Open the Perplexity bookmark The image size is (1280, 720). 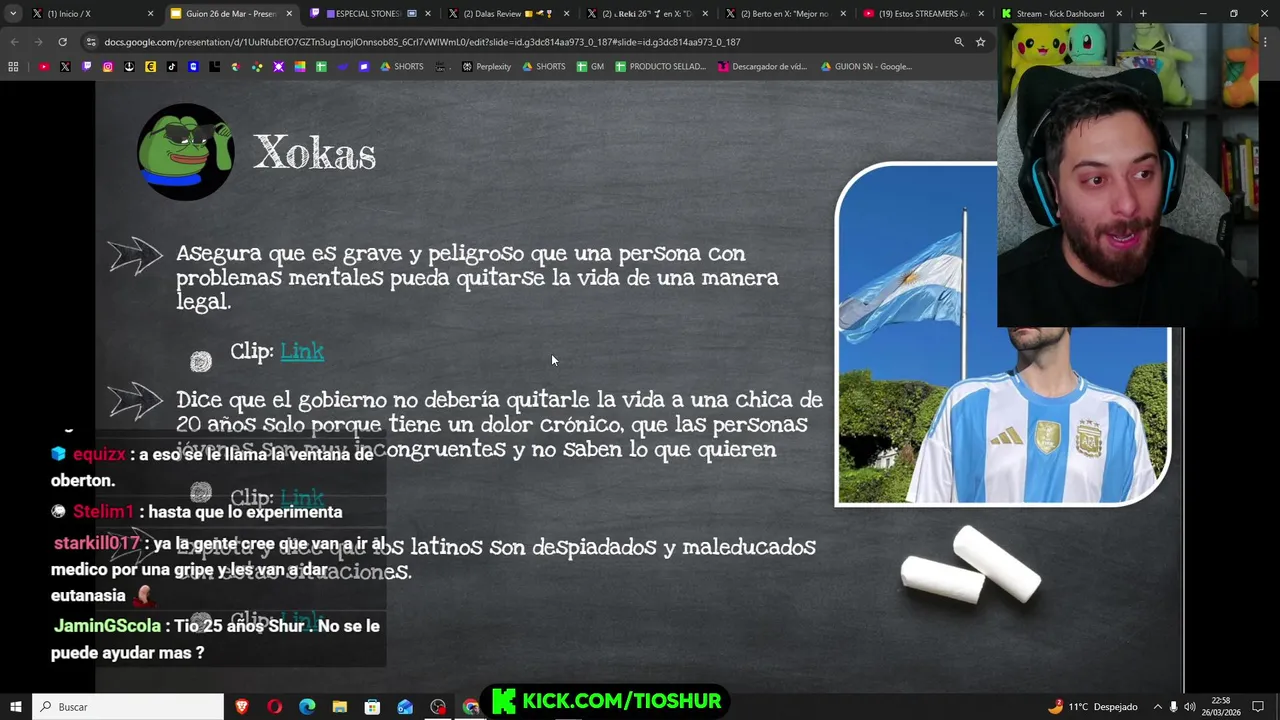tap(487, 67)
